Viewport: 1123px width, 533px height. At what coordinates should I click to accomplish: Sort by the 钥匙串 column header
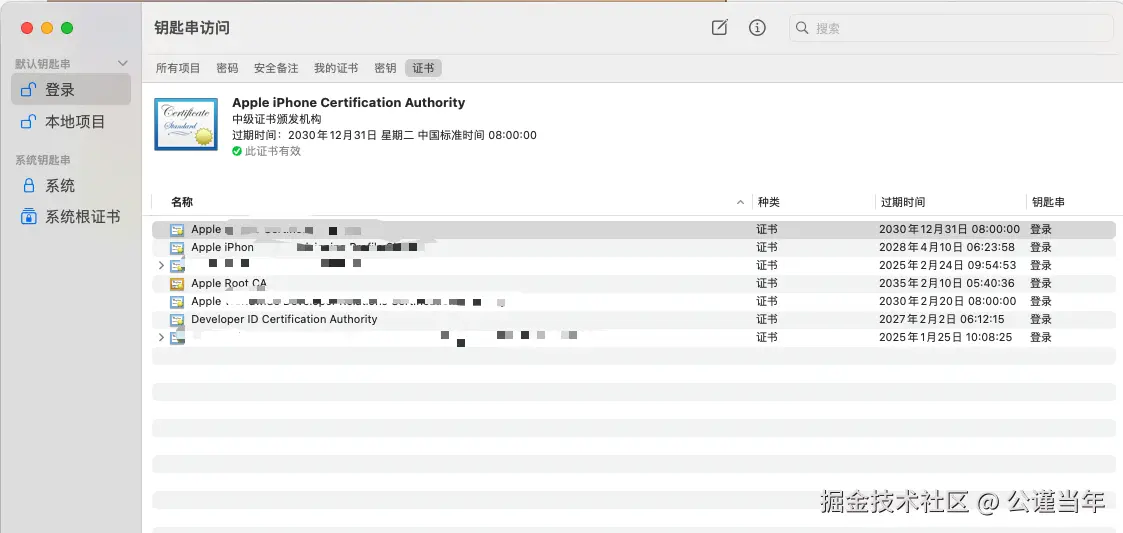pos(1048,203)
